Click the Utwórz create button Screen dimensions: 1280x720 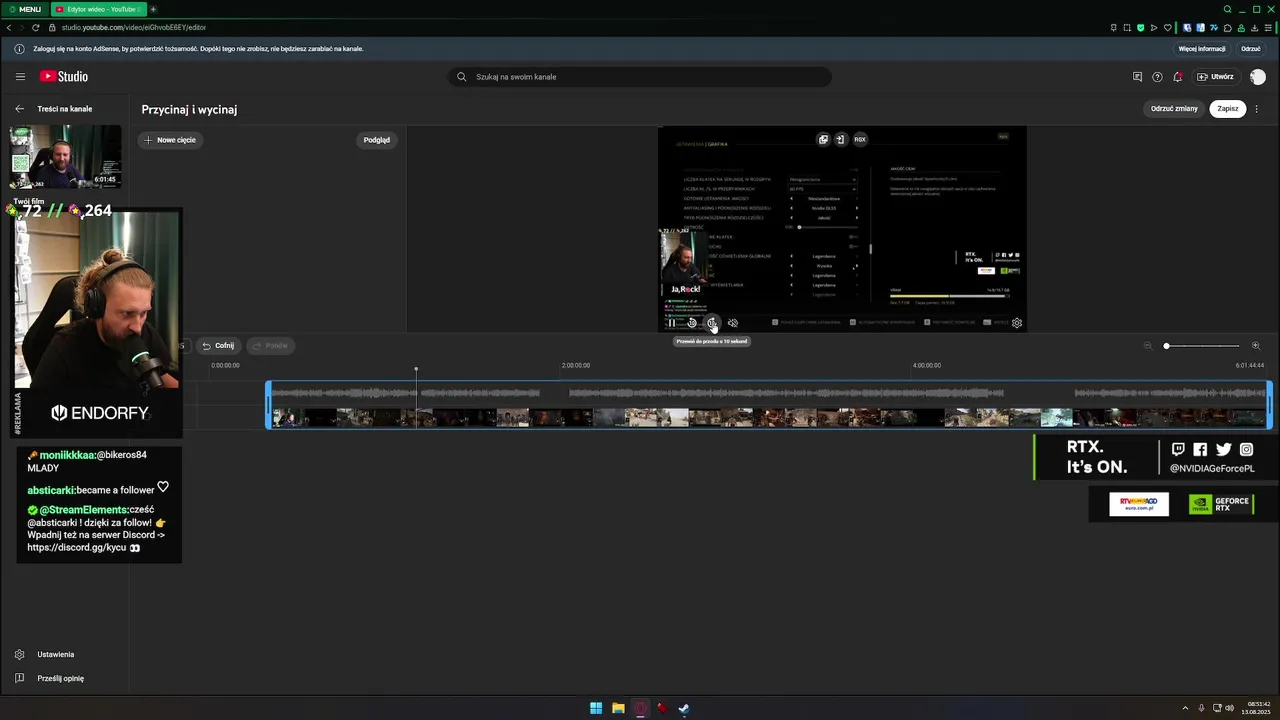point(1215,77)
